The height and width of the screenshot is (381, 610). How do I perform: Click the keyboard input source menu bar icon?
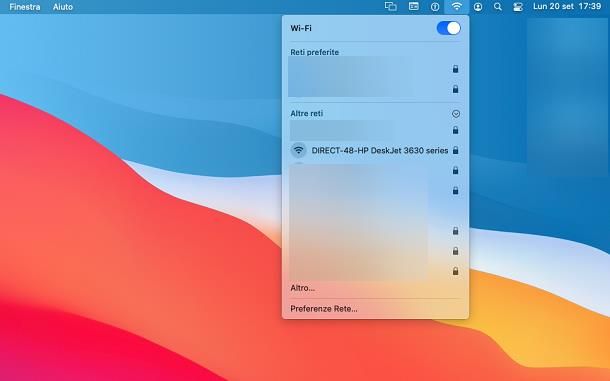pos(414,7)
